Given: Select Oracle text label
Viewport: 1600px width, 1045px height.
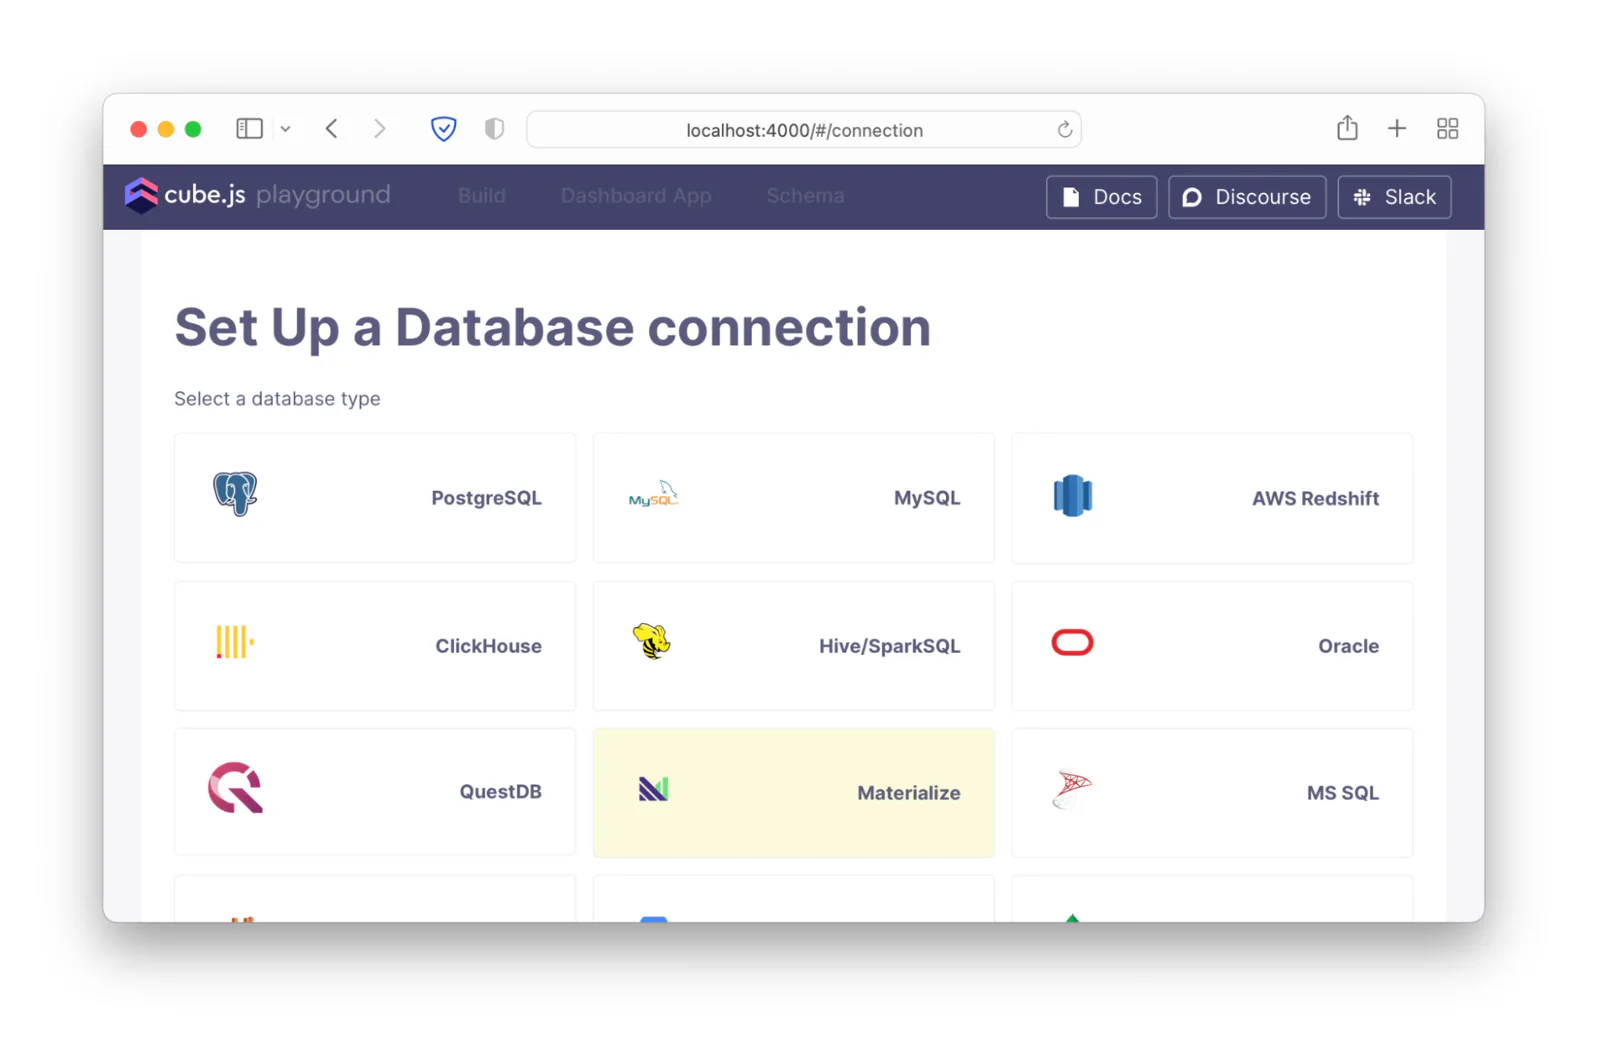Looking at the screenshot, I should click(1348, 646).
